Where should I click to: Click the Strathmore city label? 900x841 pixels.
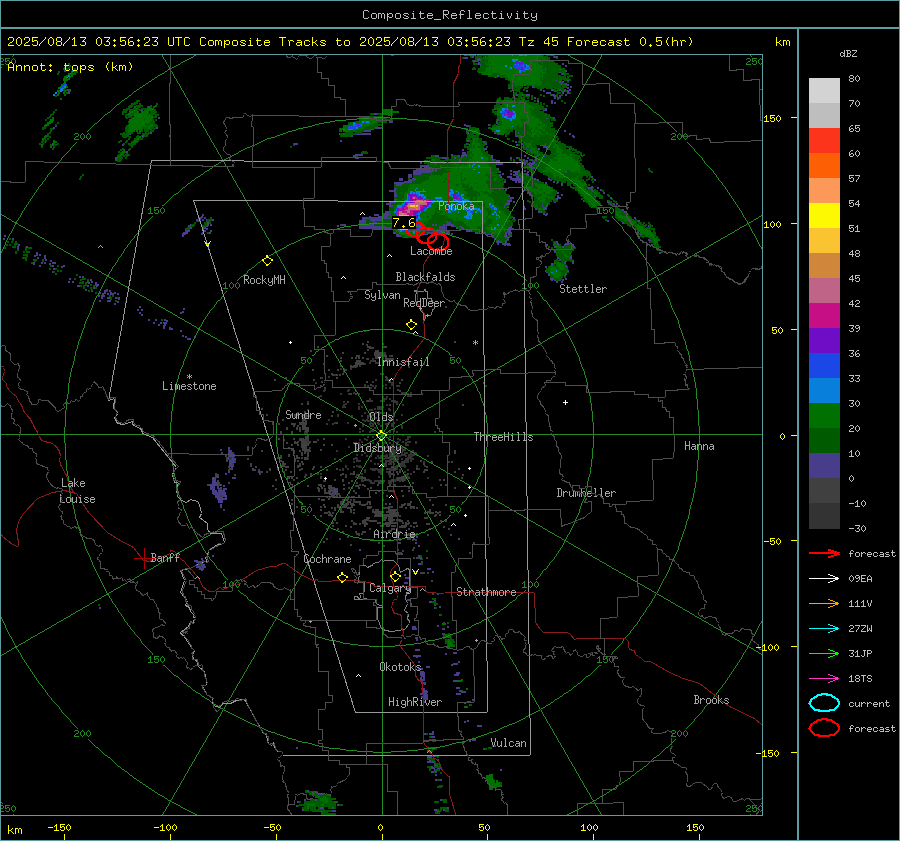click(x=486, y=592)
